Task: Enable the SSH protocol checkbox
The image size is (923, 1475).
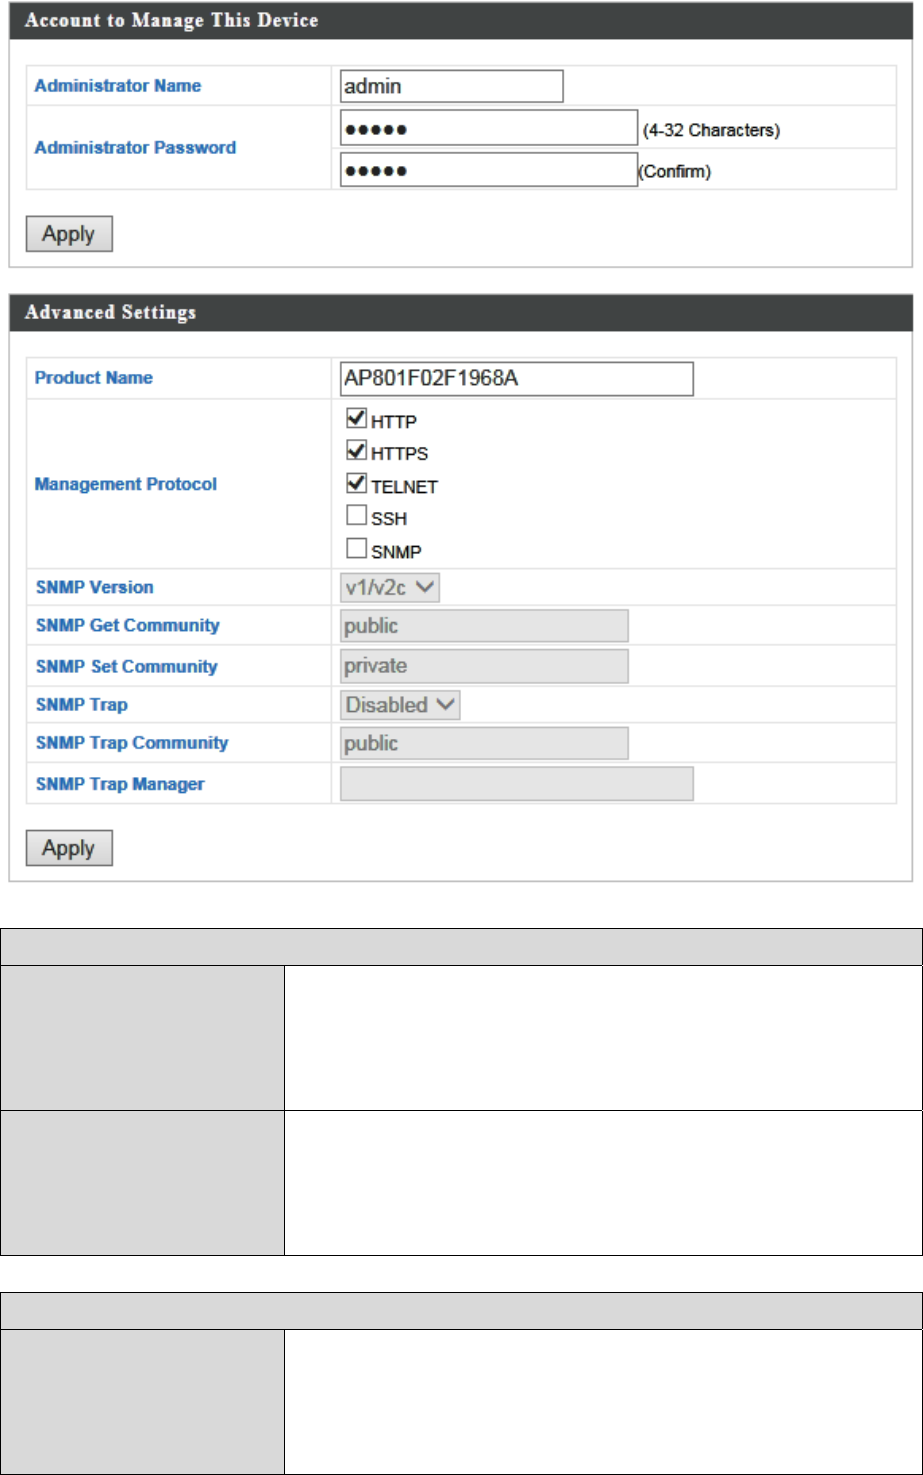Action: click(355, 518)
